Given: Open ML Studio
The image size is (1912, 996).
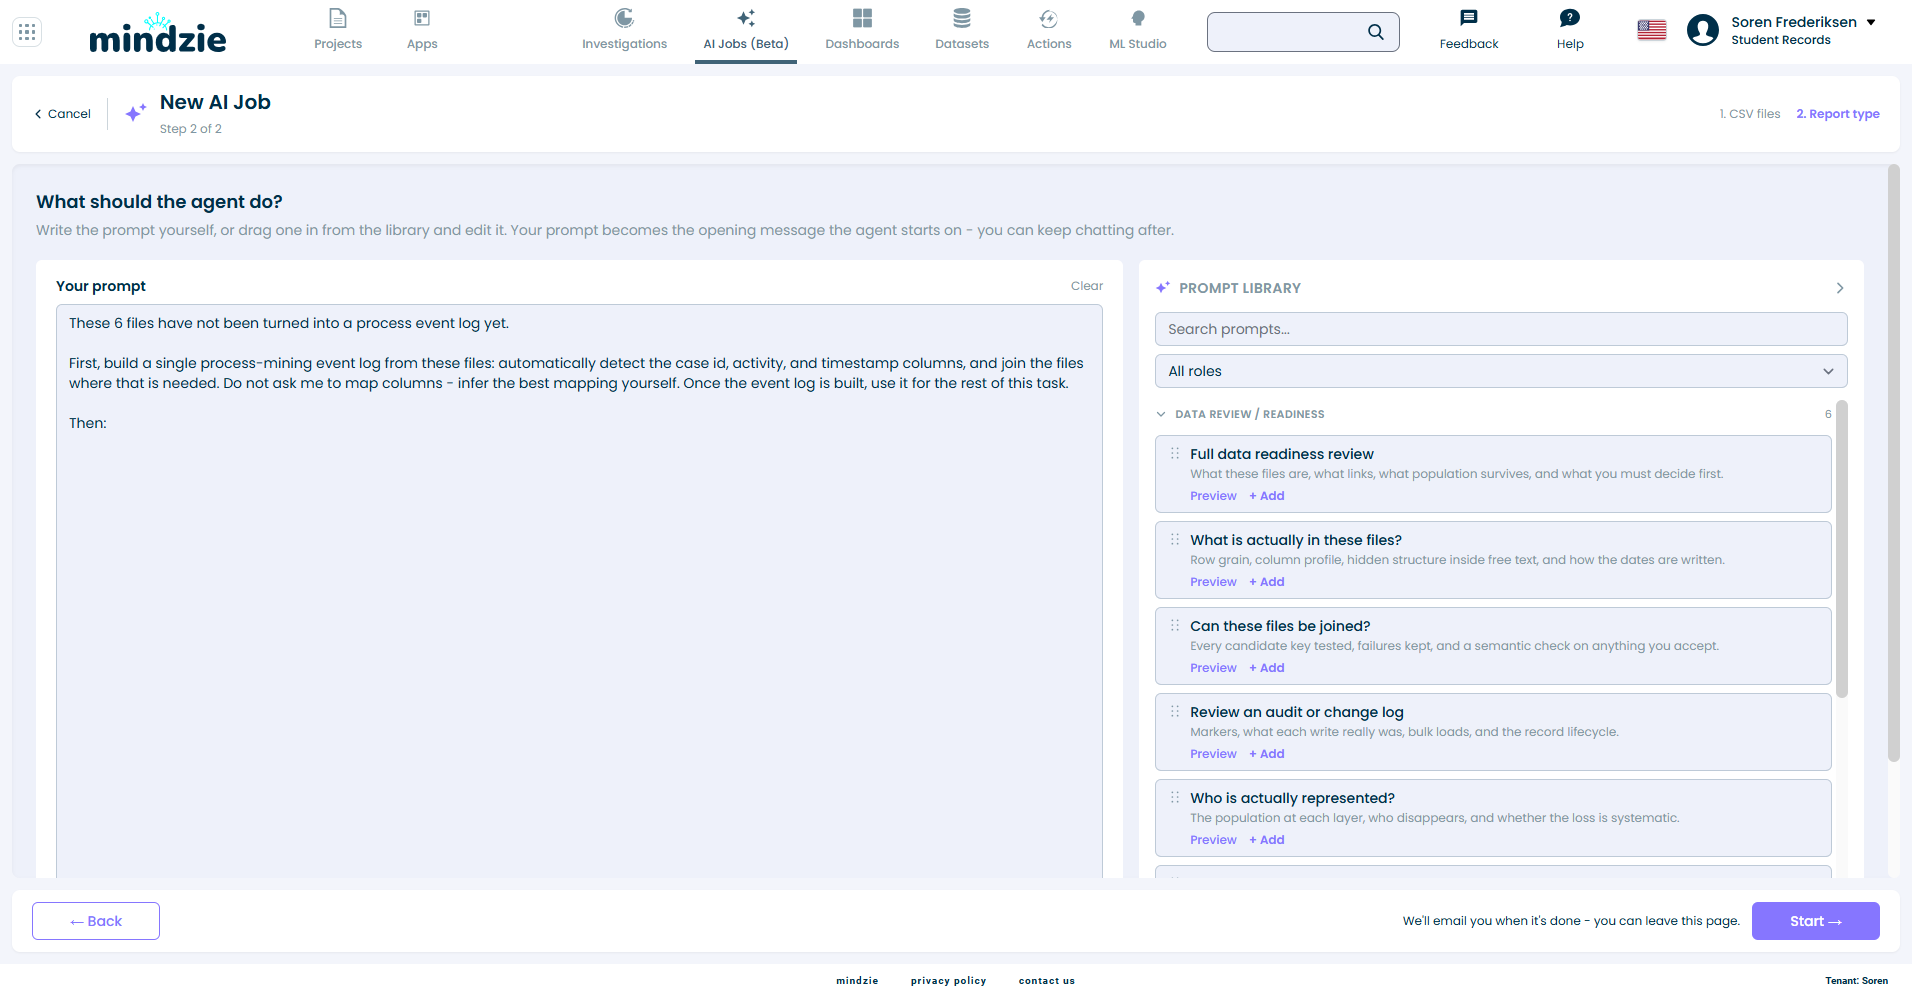Looking at the screenshot, I should (x=1138, y=30).
